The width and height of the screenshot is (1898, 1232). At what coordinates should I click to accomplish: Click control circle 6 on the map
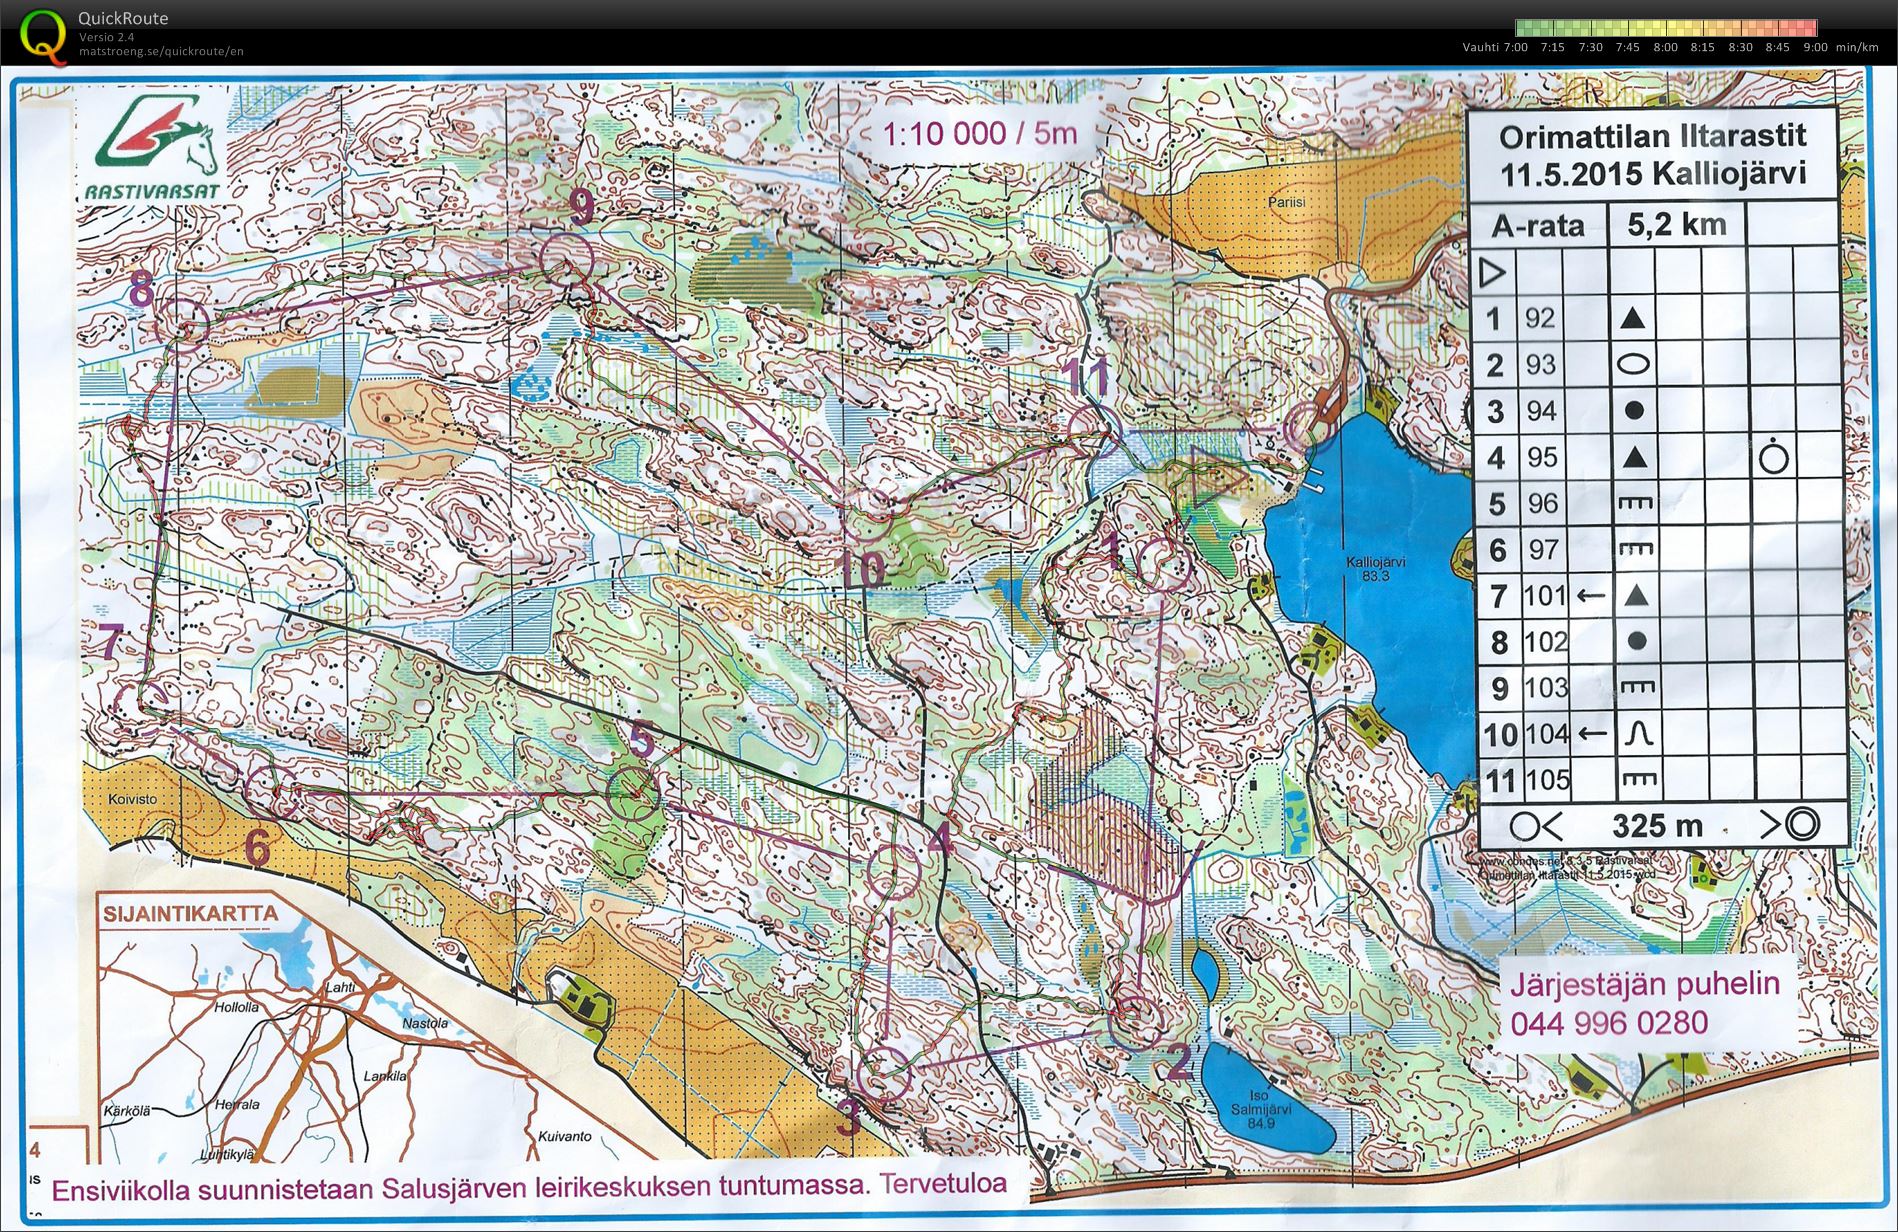click(272, 792)
